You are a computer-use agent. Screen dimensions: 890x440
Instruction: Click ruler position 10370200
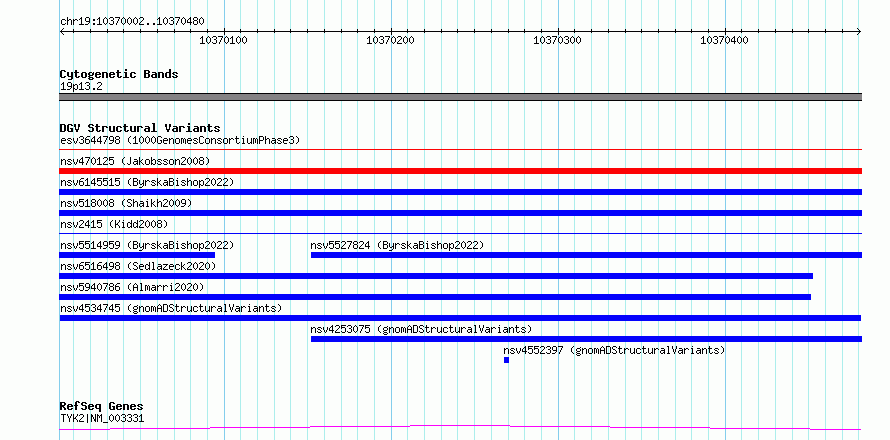click(x=391, y=40)
